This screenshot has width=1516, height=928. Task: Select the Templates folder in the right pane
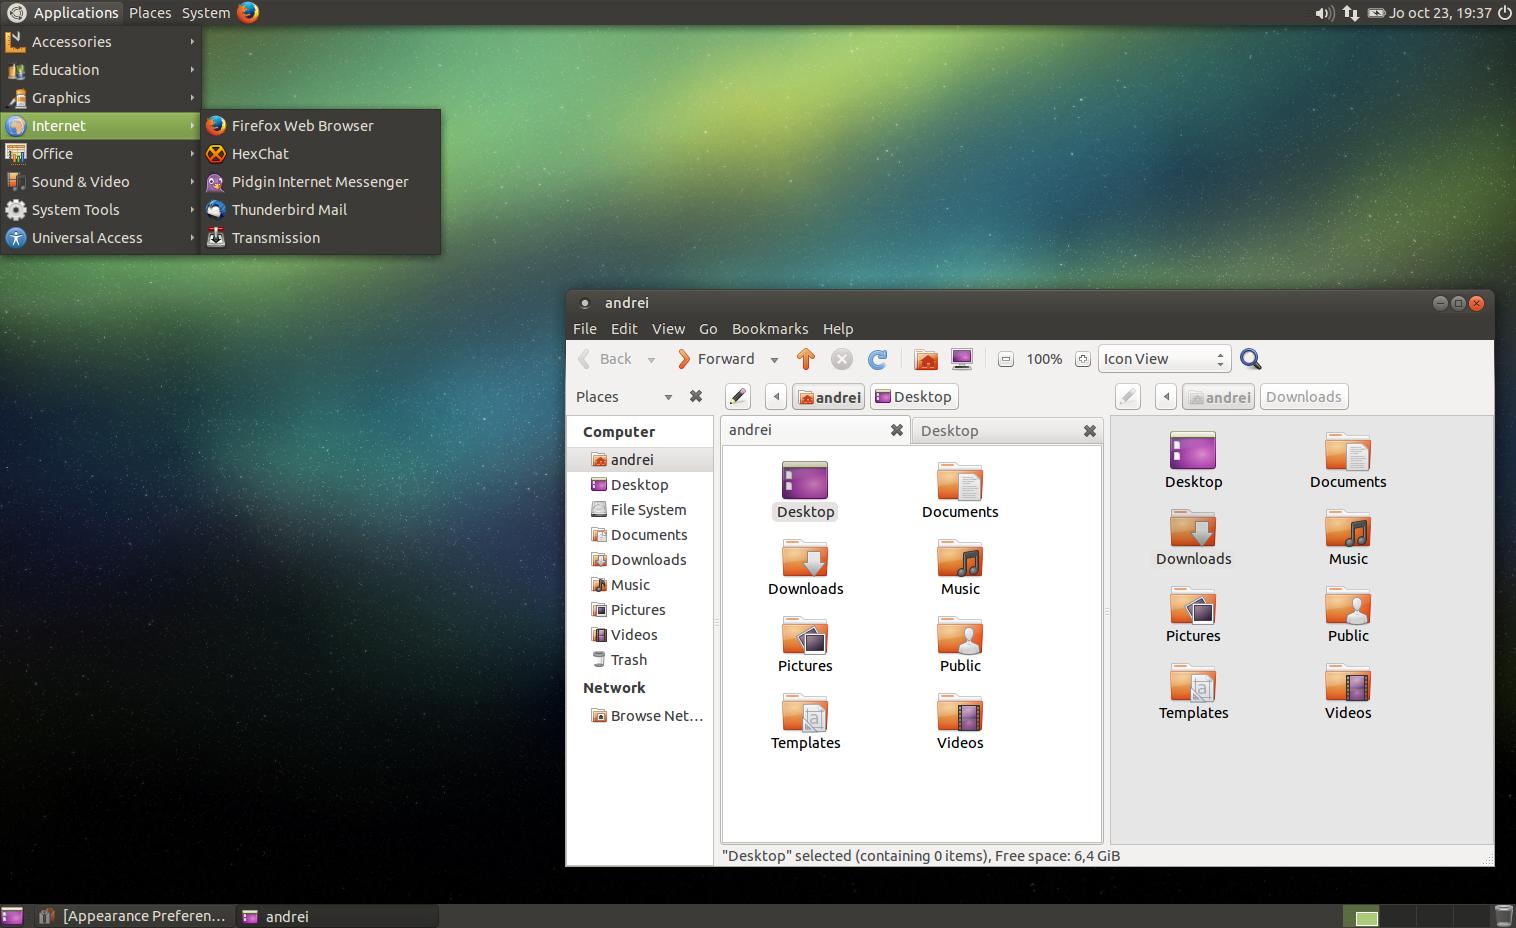(x=1193, y=693)
